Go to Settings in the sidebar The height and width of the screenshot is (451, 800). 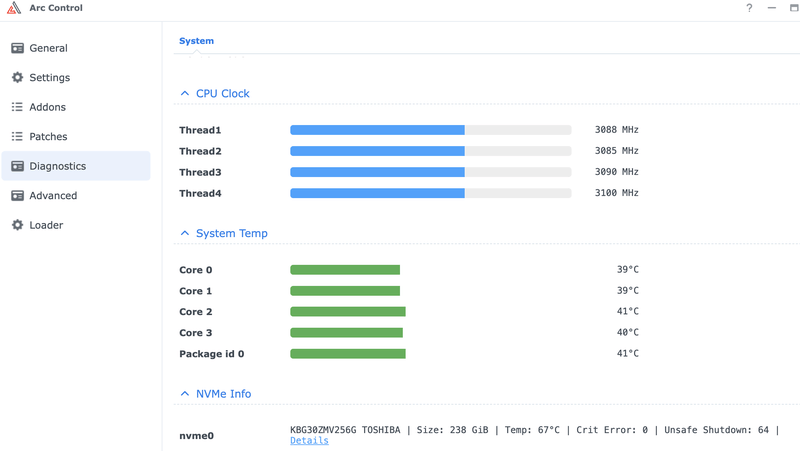(76, 78)
